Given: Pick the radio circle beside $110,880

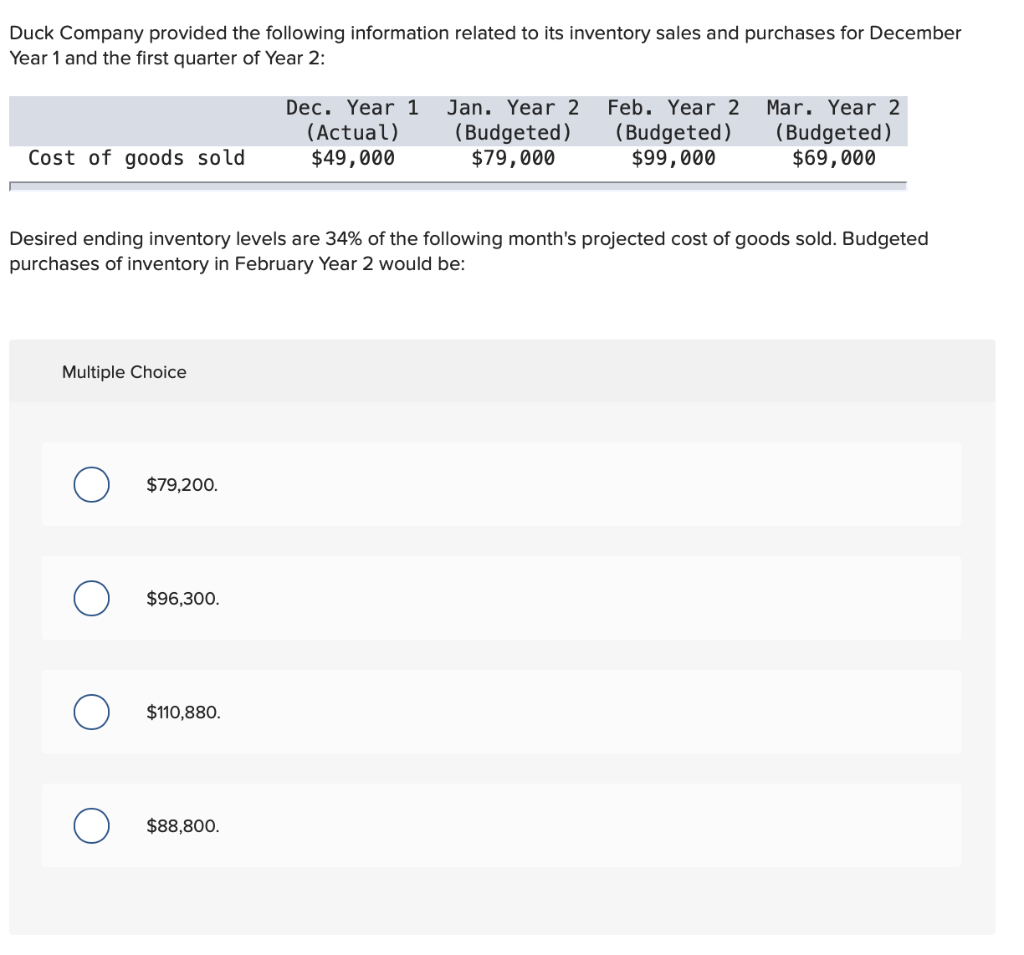Looking at the screenshot, I should [x=91, y=712].
